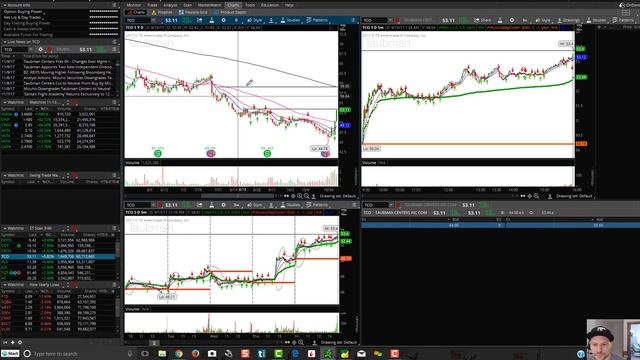This screenshot has height=360, width=640.
Task: Open the Education tab
Action: 270,5
